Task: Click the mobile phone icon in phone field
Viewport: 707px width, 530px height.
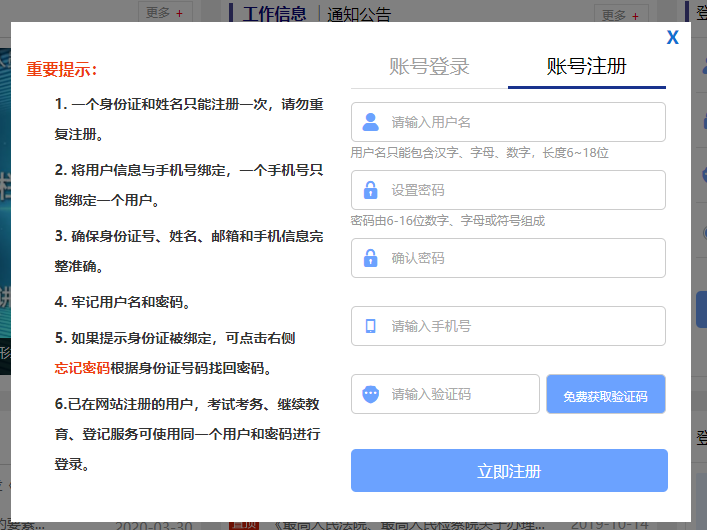Action: click(x=371, y=326)
